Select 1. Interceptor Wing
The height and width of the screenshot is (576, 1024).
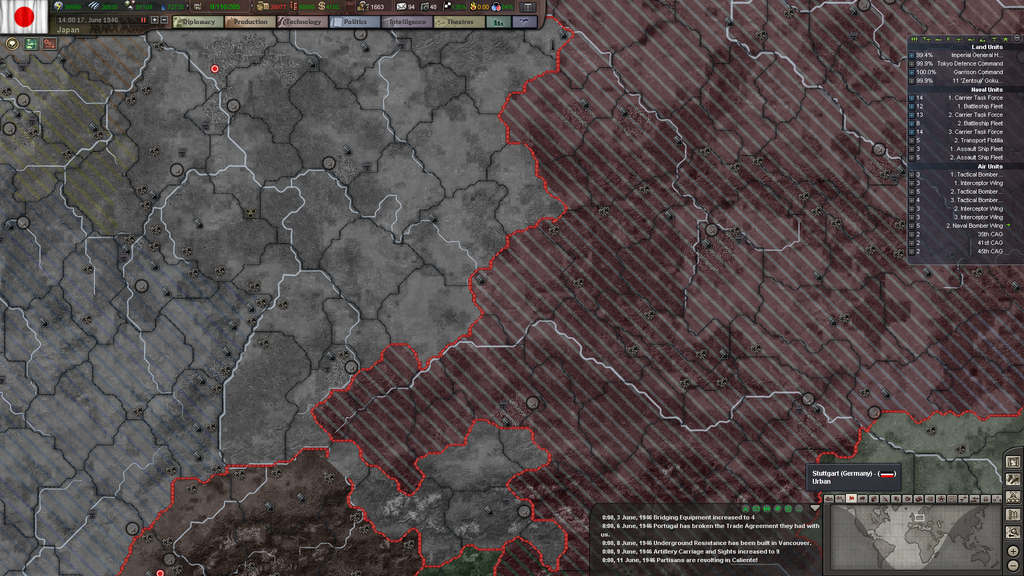pyautogui.click(x=978, y=183)
